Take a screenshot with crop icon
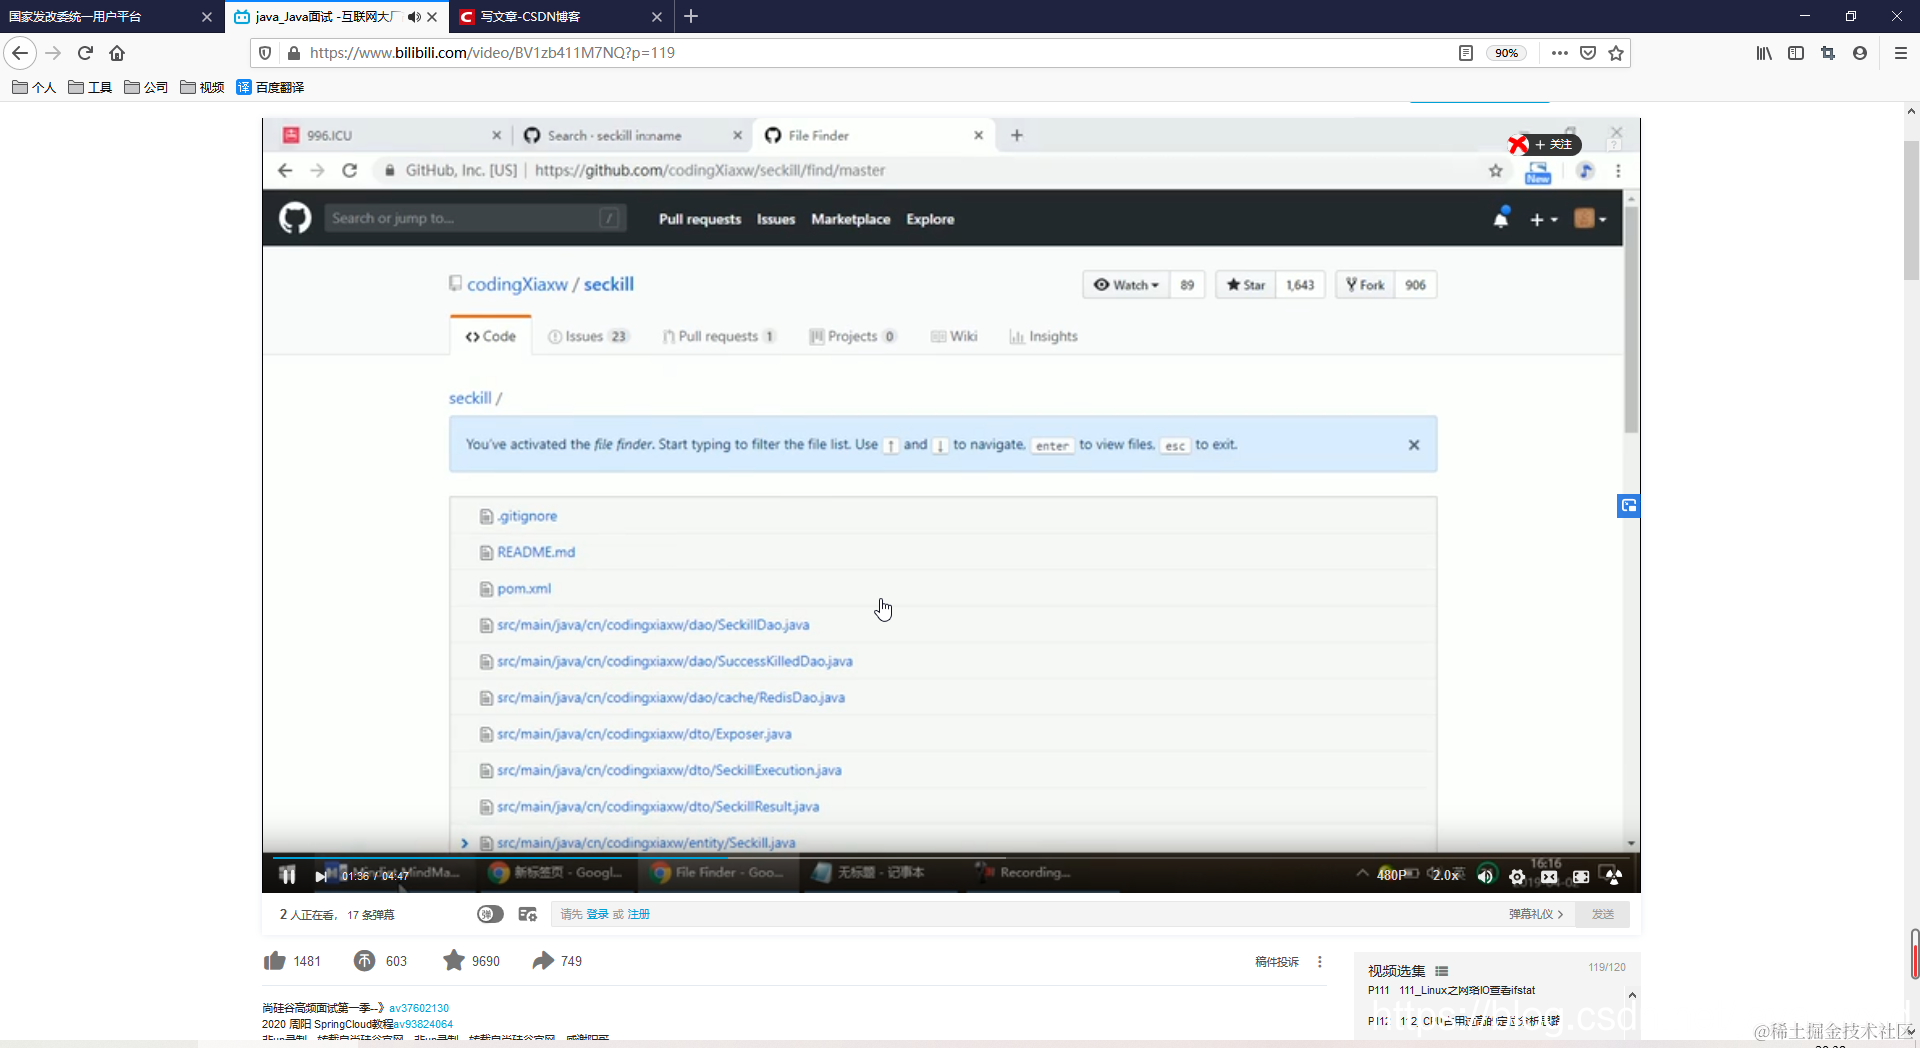Screen dimensions: 1920x1048 point(1828,53)
